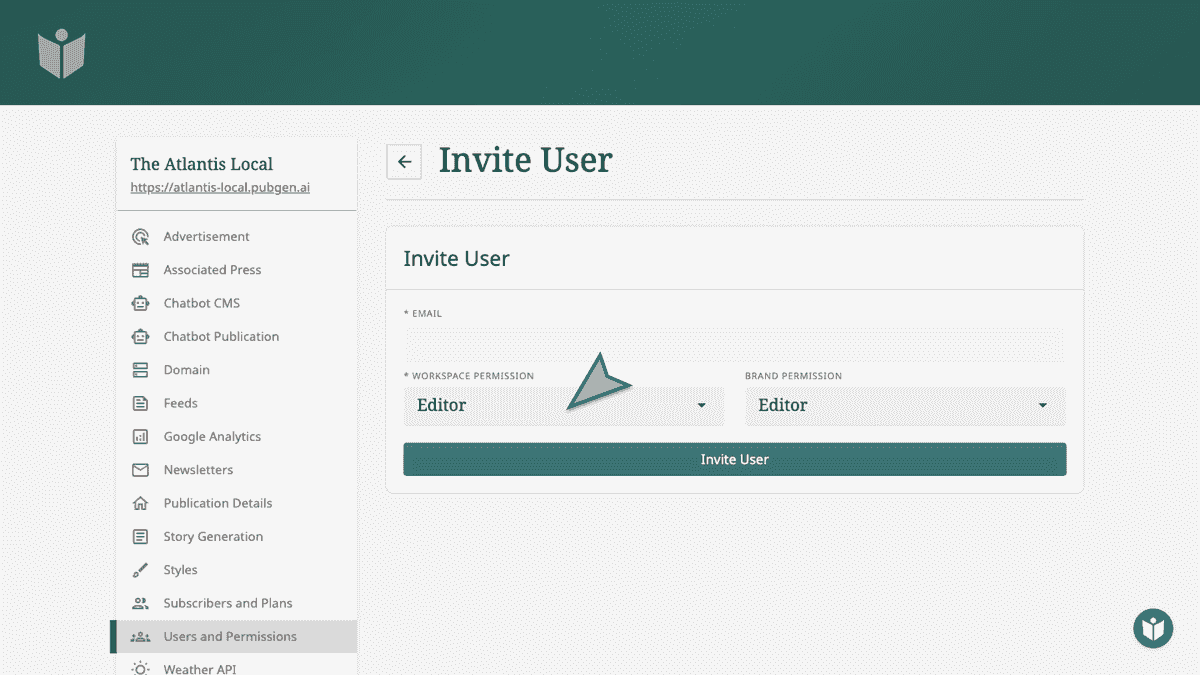Open the atlantis-local.pubgen.ai link
This screenshot has height=675, width=1200.
pos(218,187)
